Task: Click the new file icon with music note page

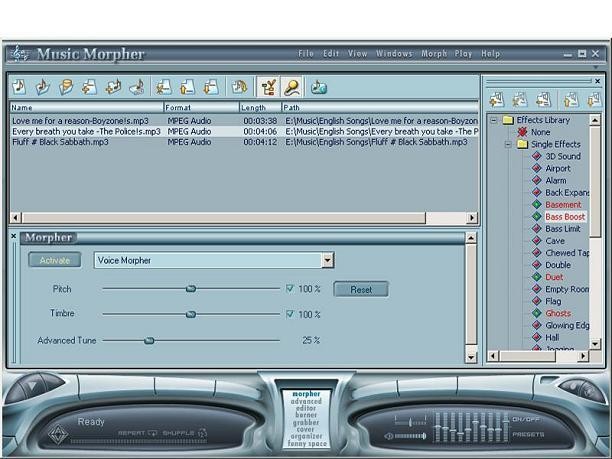Action: pos(19,87)
